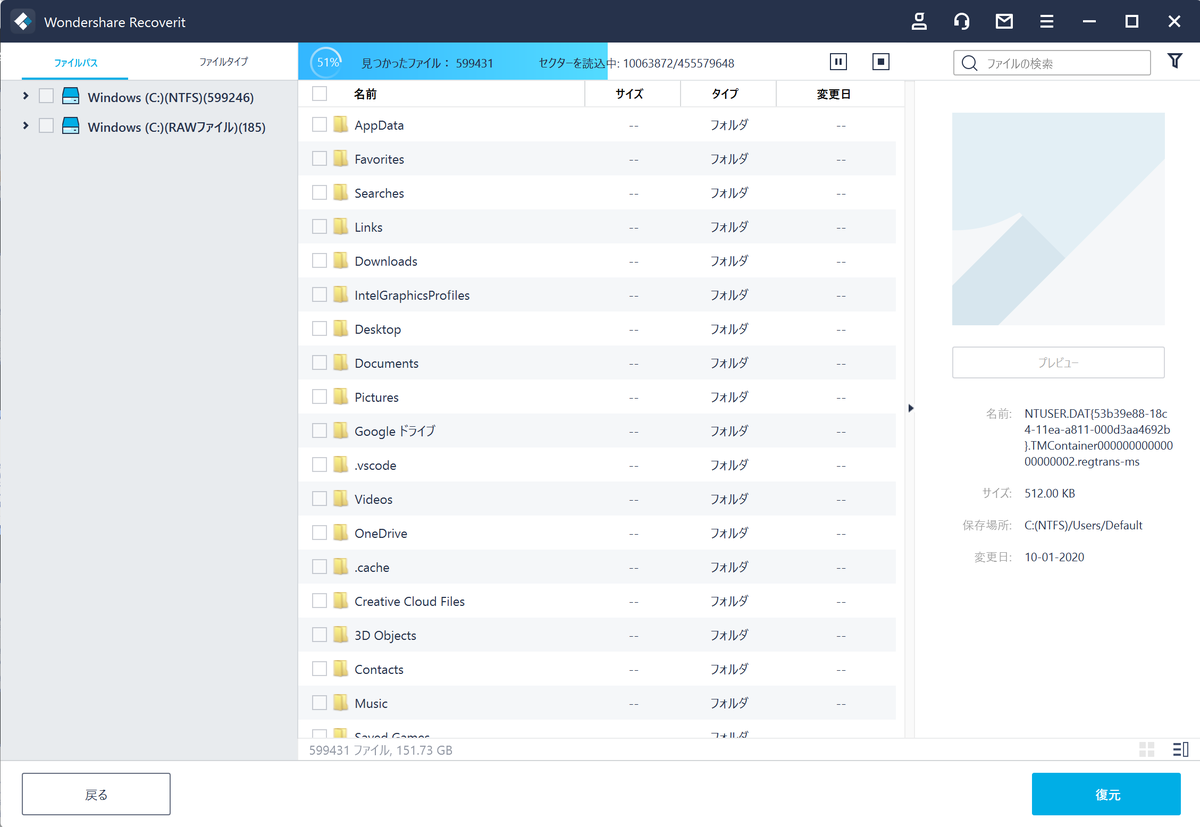1200x827 pixels.
Task: Select the Music folder name
Action: (x=371, y=703)
